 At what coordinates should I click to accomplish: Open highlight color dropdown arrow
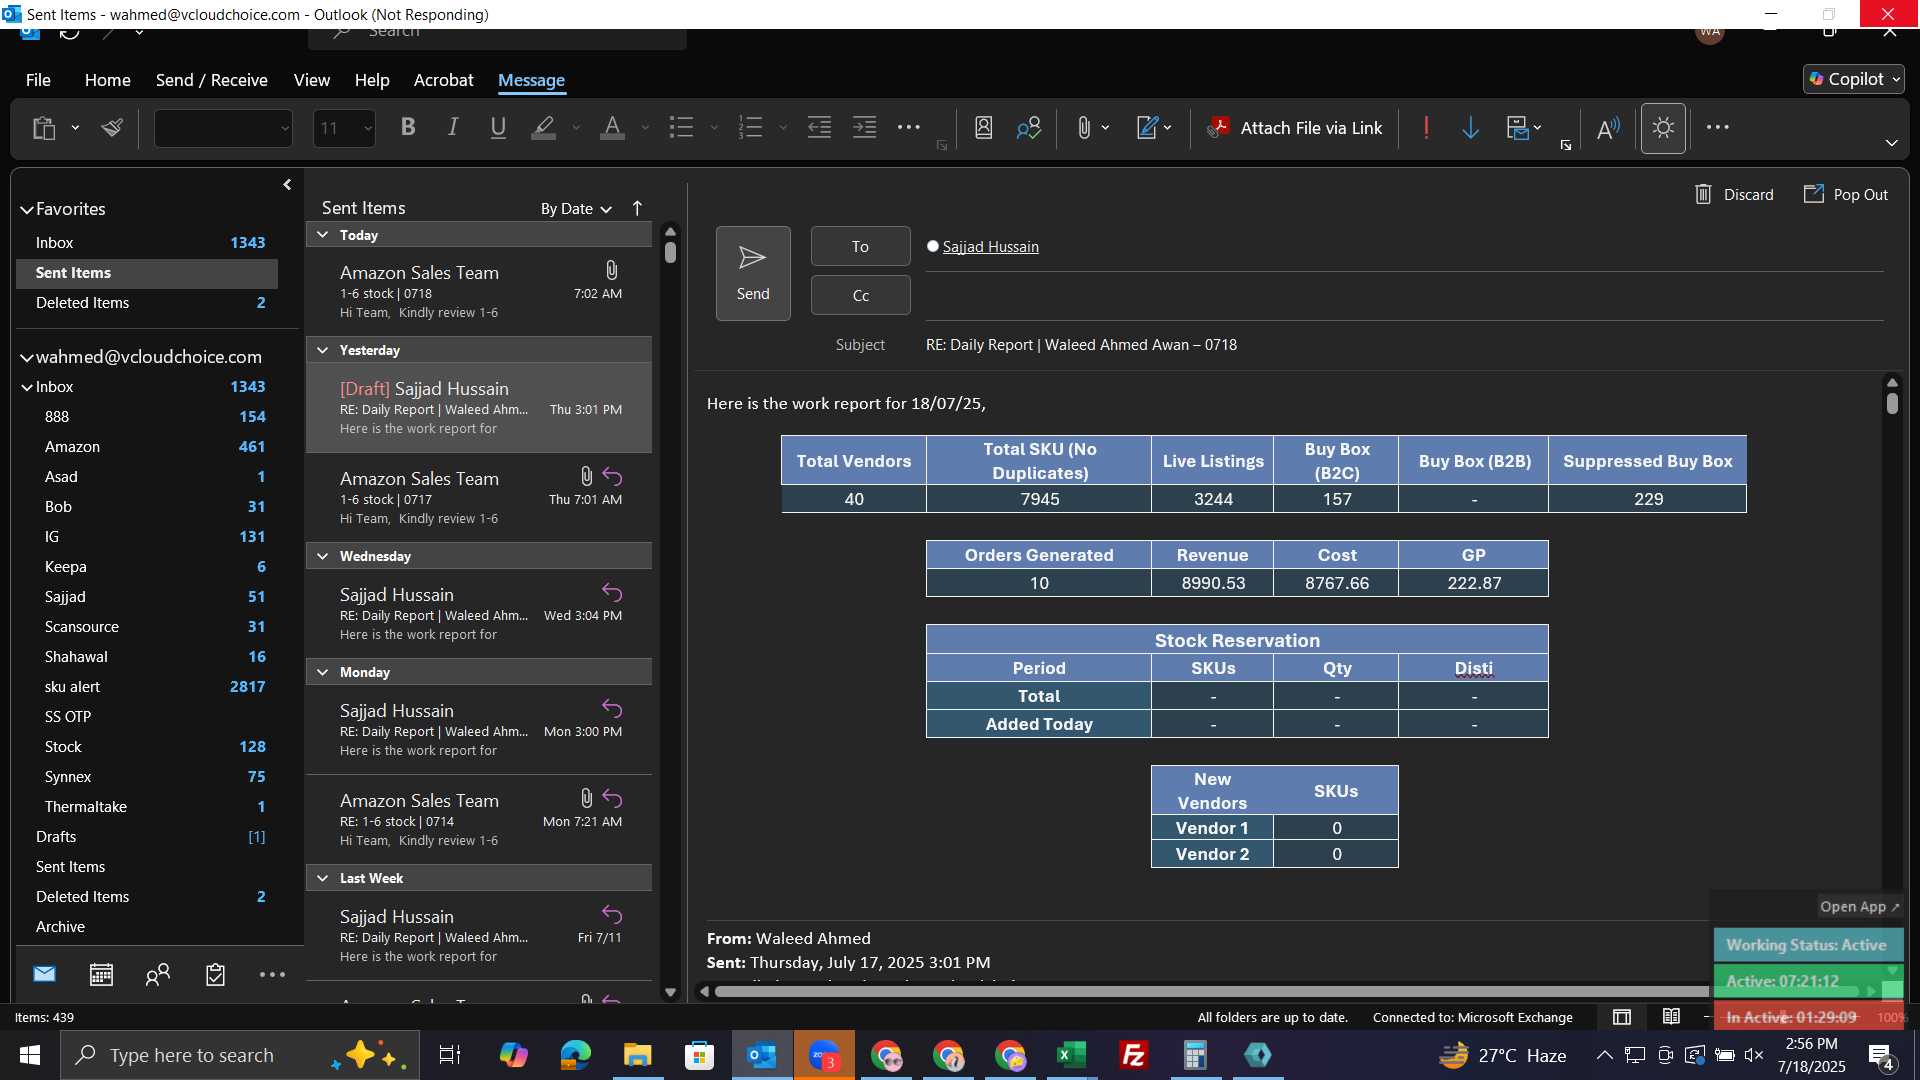[x=576, y=128]
